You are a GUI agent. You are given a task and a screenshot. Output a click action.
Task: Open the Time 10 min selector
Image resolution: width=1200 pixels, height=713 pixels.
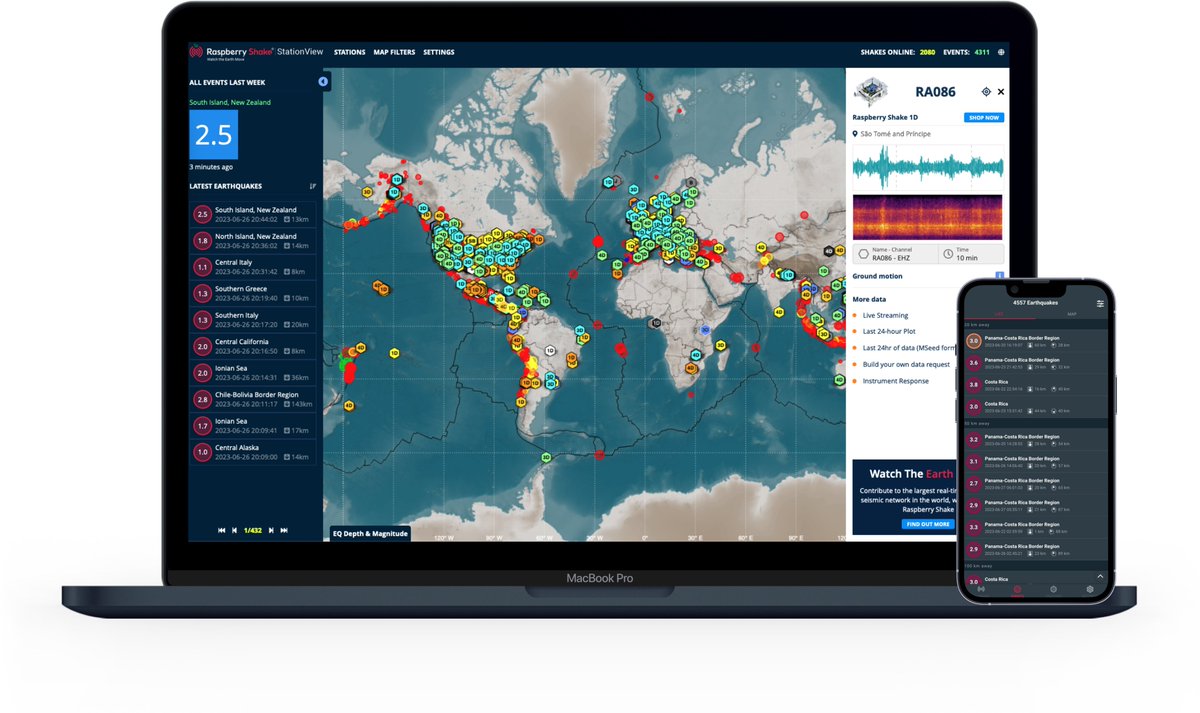point(971,254)
